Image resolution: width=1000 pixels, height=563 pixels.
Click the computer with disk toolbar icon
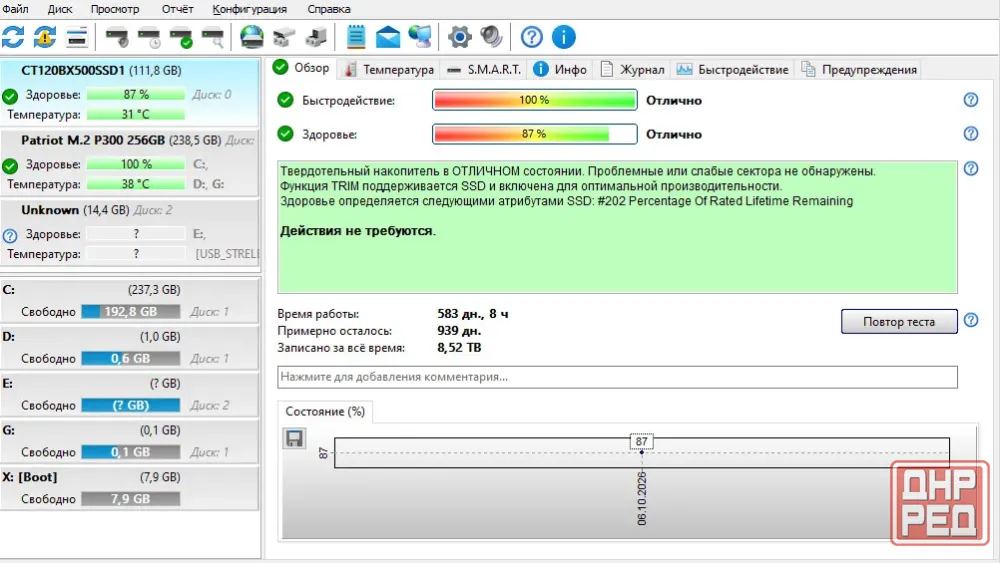(316, 38)
